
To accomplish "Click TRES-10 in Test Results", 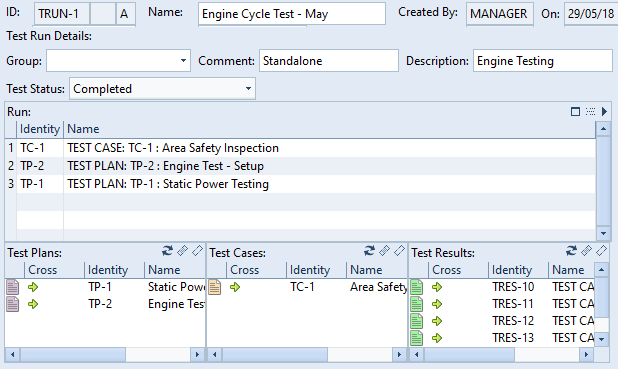I will (513, 287).
